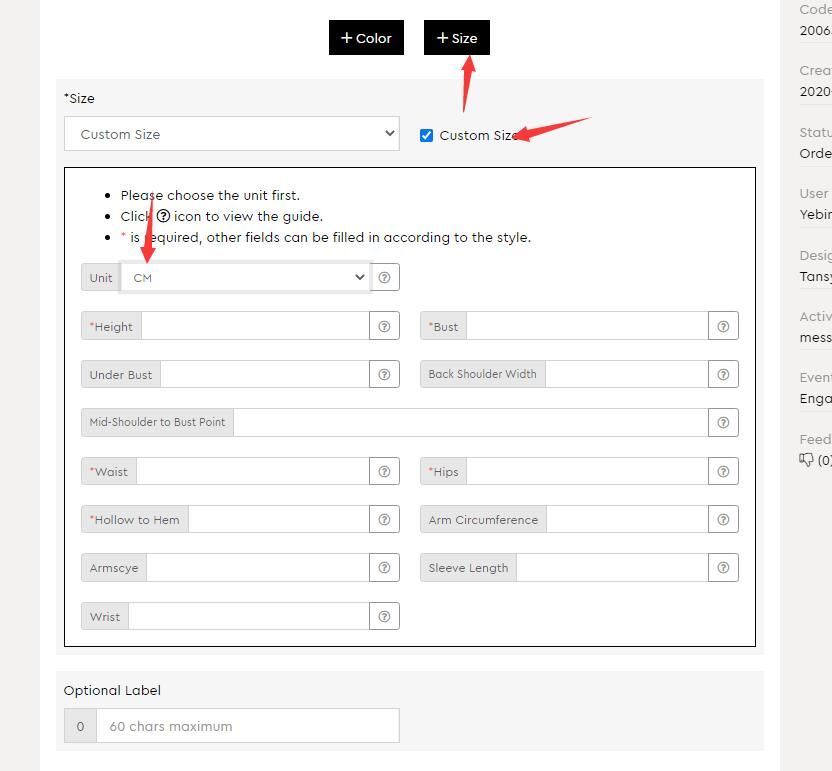The image size is (832, 771).
Task: Open the Unit CM dropdown
Action: click(246, 277)
